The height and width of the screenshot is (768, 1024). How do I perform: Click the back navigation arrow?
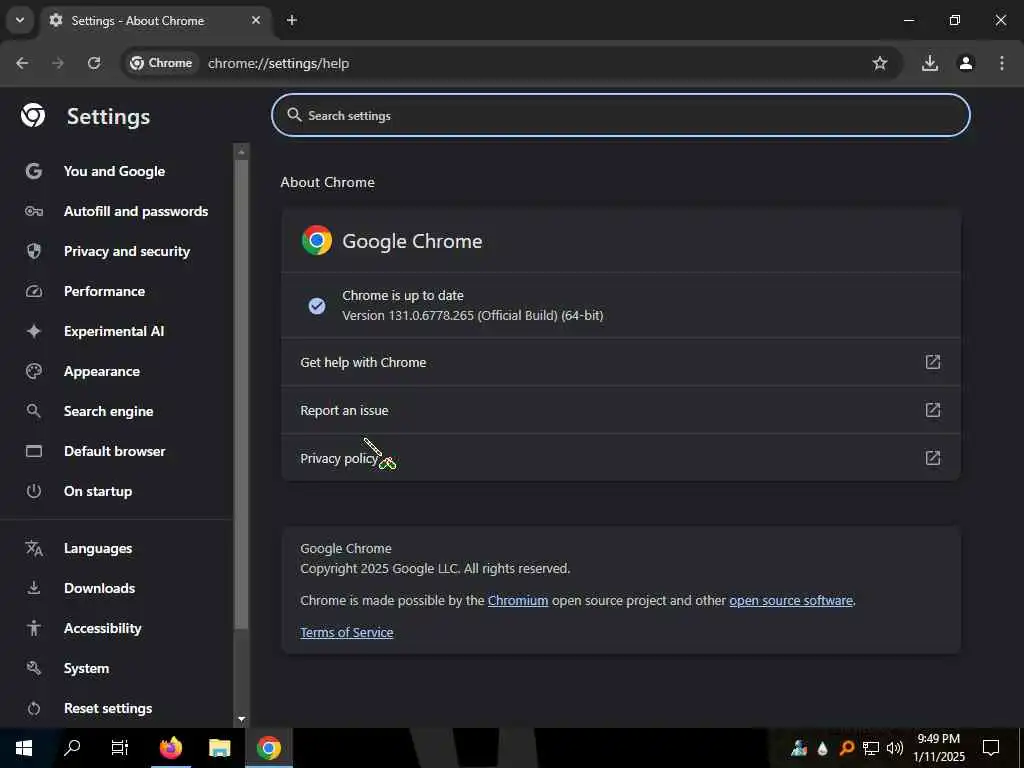(x=22, y=63)
